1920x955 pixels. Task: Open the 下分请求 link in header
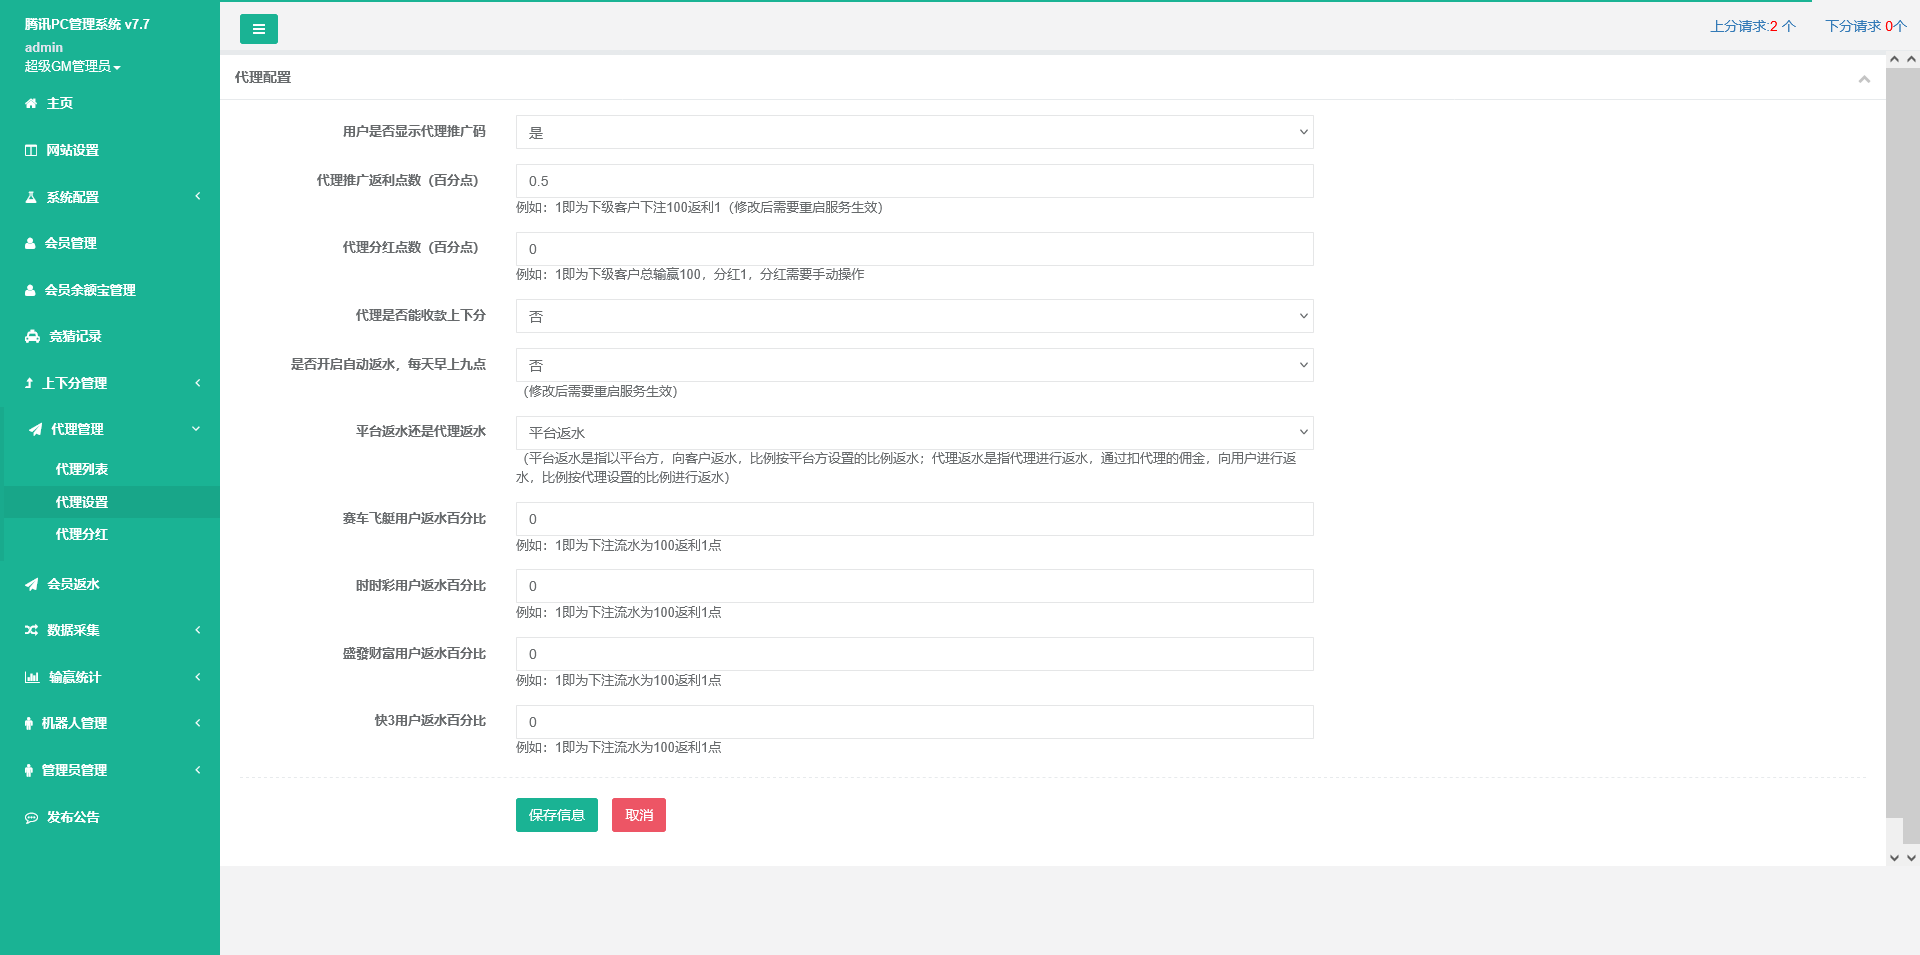(1866, 26)
